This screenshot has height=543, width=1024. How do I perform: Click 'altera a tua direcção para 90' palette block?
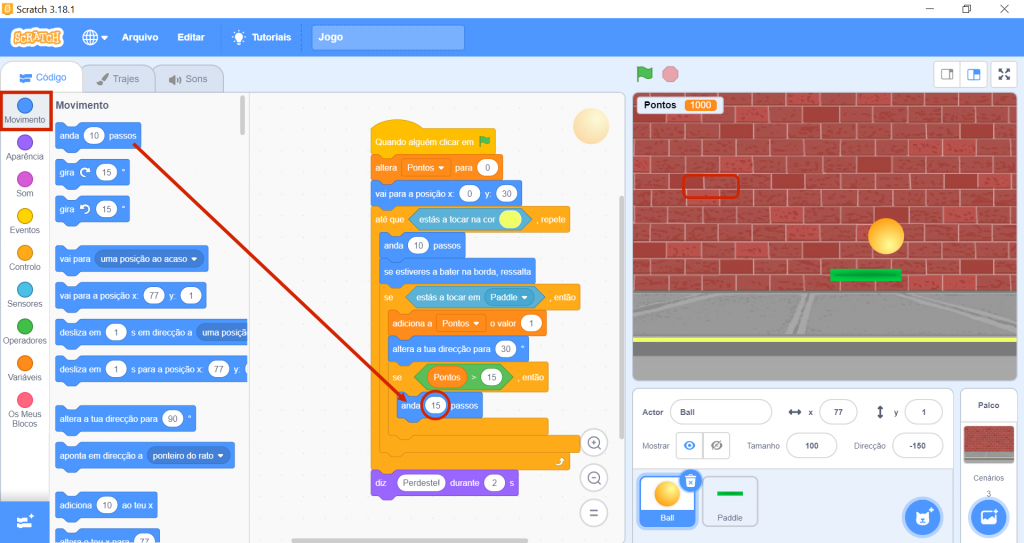(x=125, y=419)
